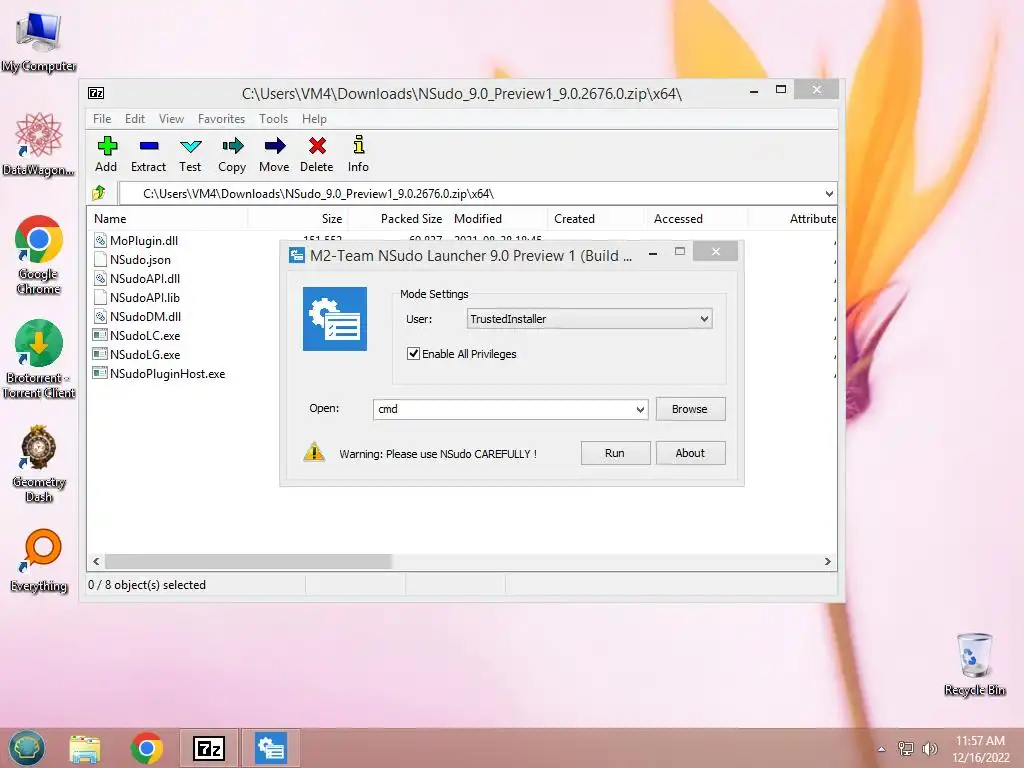Viewport: 1024px width, 768px height.
Task: Expand the 7-Zip address bar dropdown
Action: pyautogui.click(x=829, y=193)
